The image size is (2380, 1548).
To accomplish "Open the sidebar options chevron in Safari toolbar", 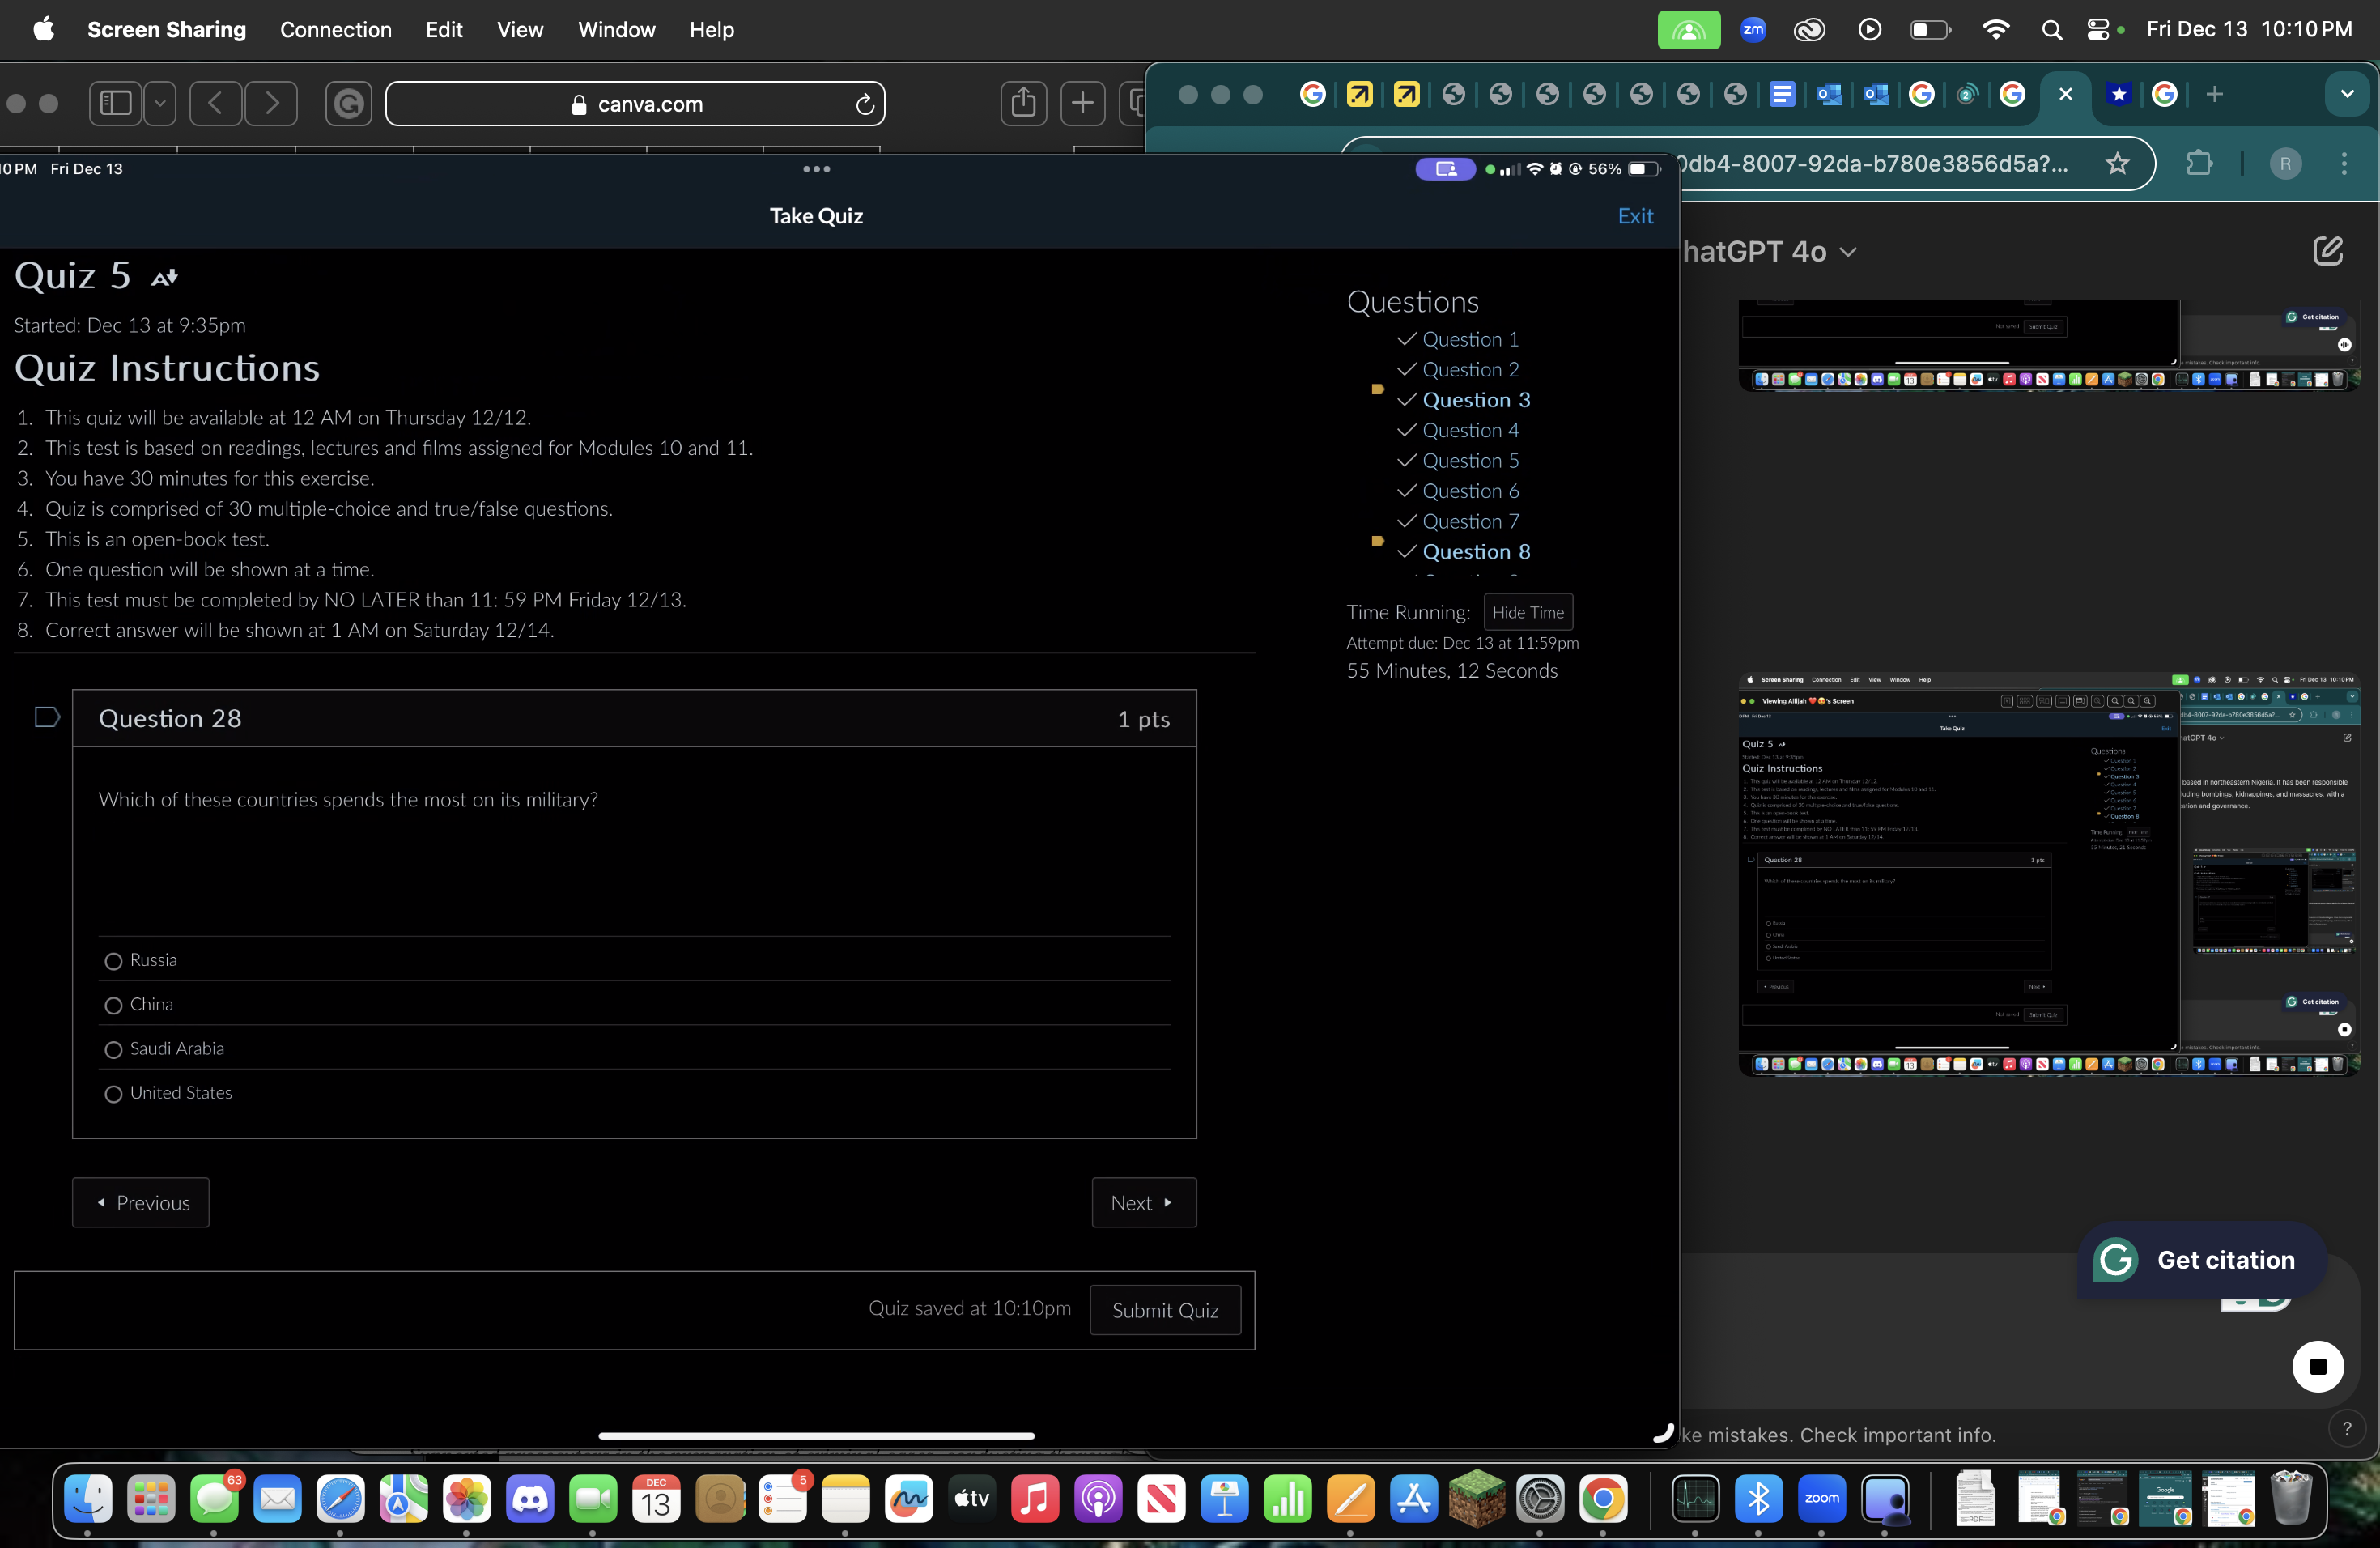I will pyautogui.click(x=159, y=103).
